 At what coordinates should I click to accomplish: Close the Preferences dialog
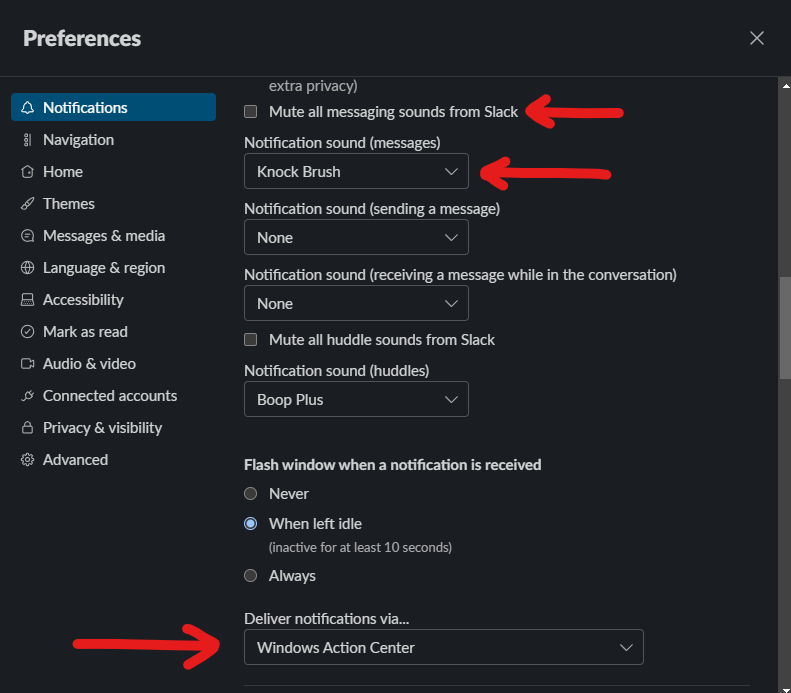(756, 38)
